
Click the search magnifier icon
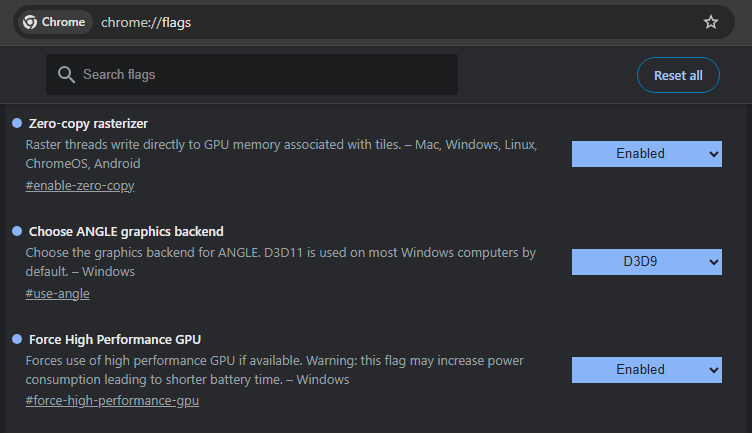tap(67, 75)
